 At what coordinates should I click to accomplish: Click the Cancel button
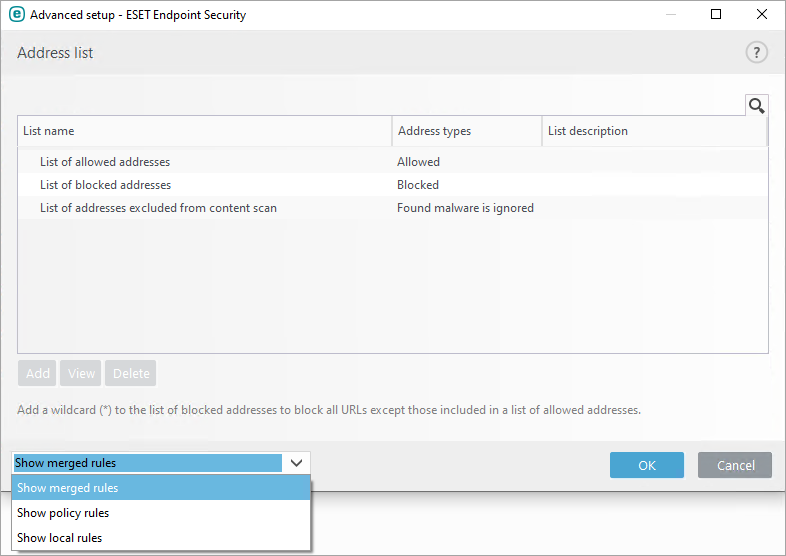click(x=735, y=465)
